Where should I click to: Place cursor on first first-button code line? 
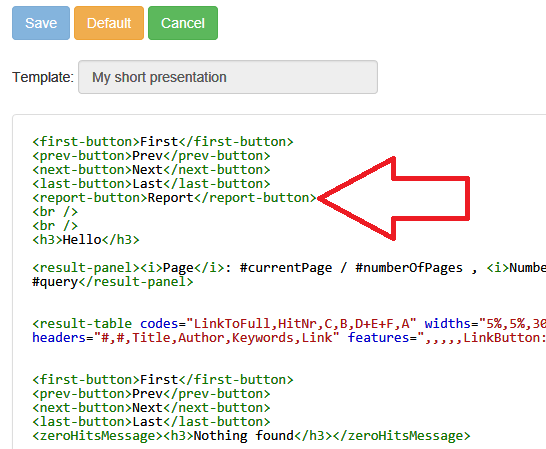click(163, 142)
